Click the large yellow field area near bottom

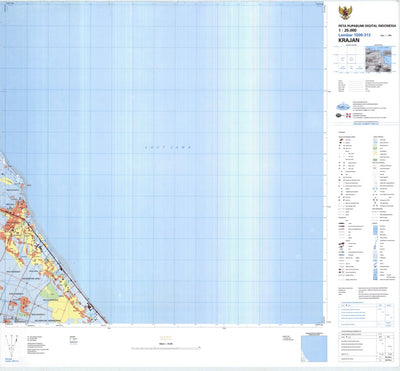click(67, 310)
